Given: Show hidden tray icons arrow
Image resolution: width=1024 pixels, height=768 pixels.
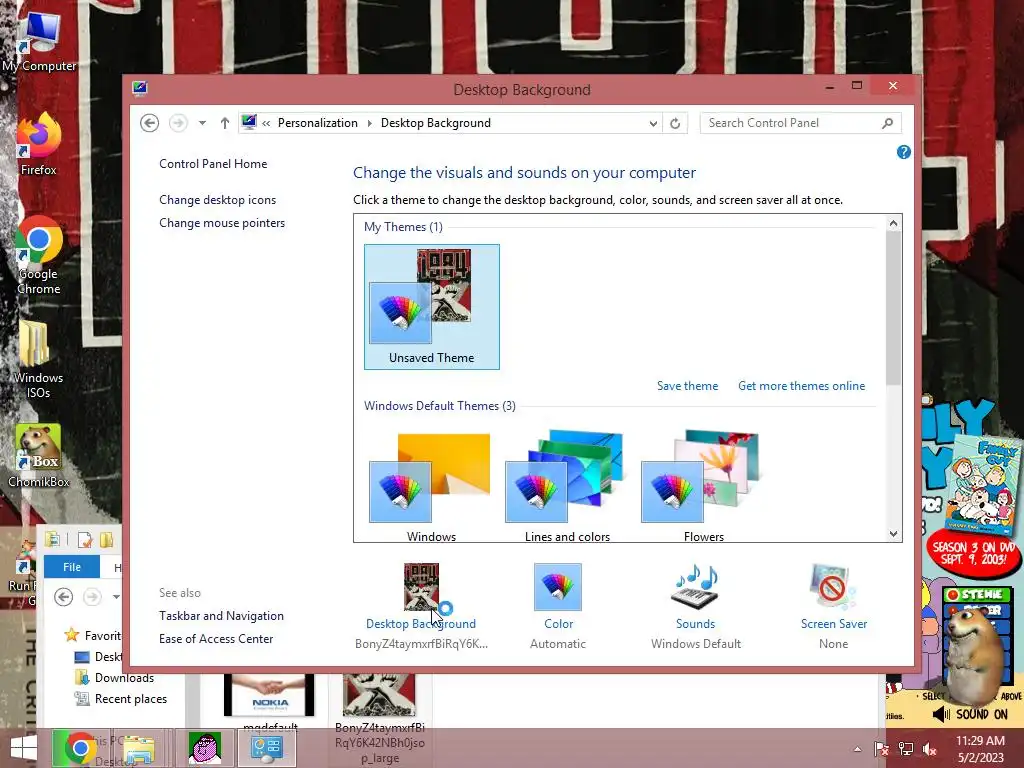Looking at the screenshot, I should coord(857,749).
